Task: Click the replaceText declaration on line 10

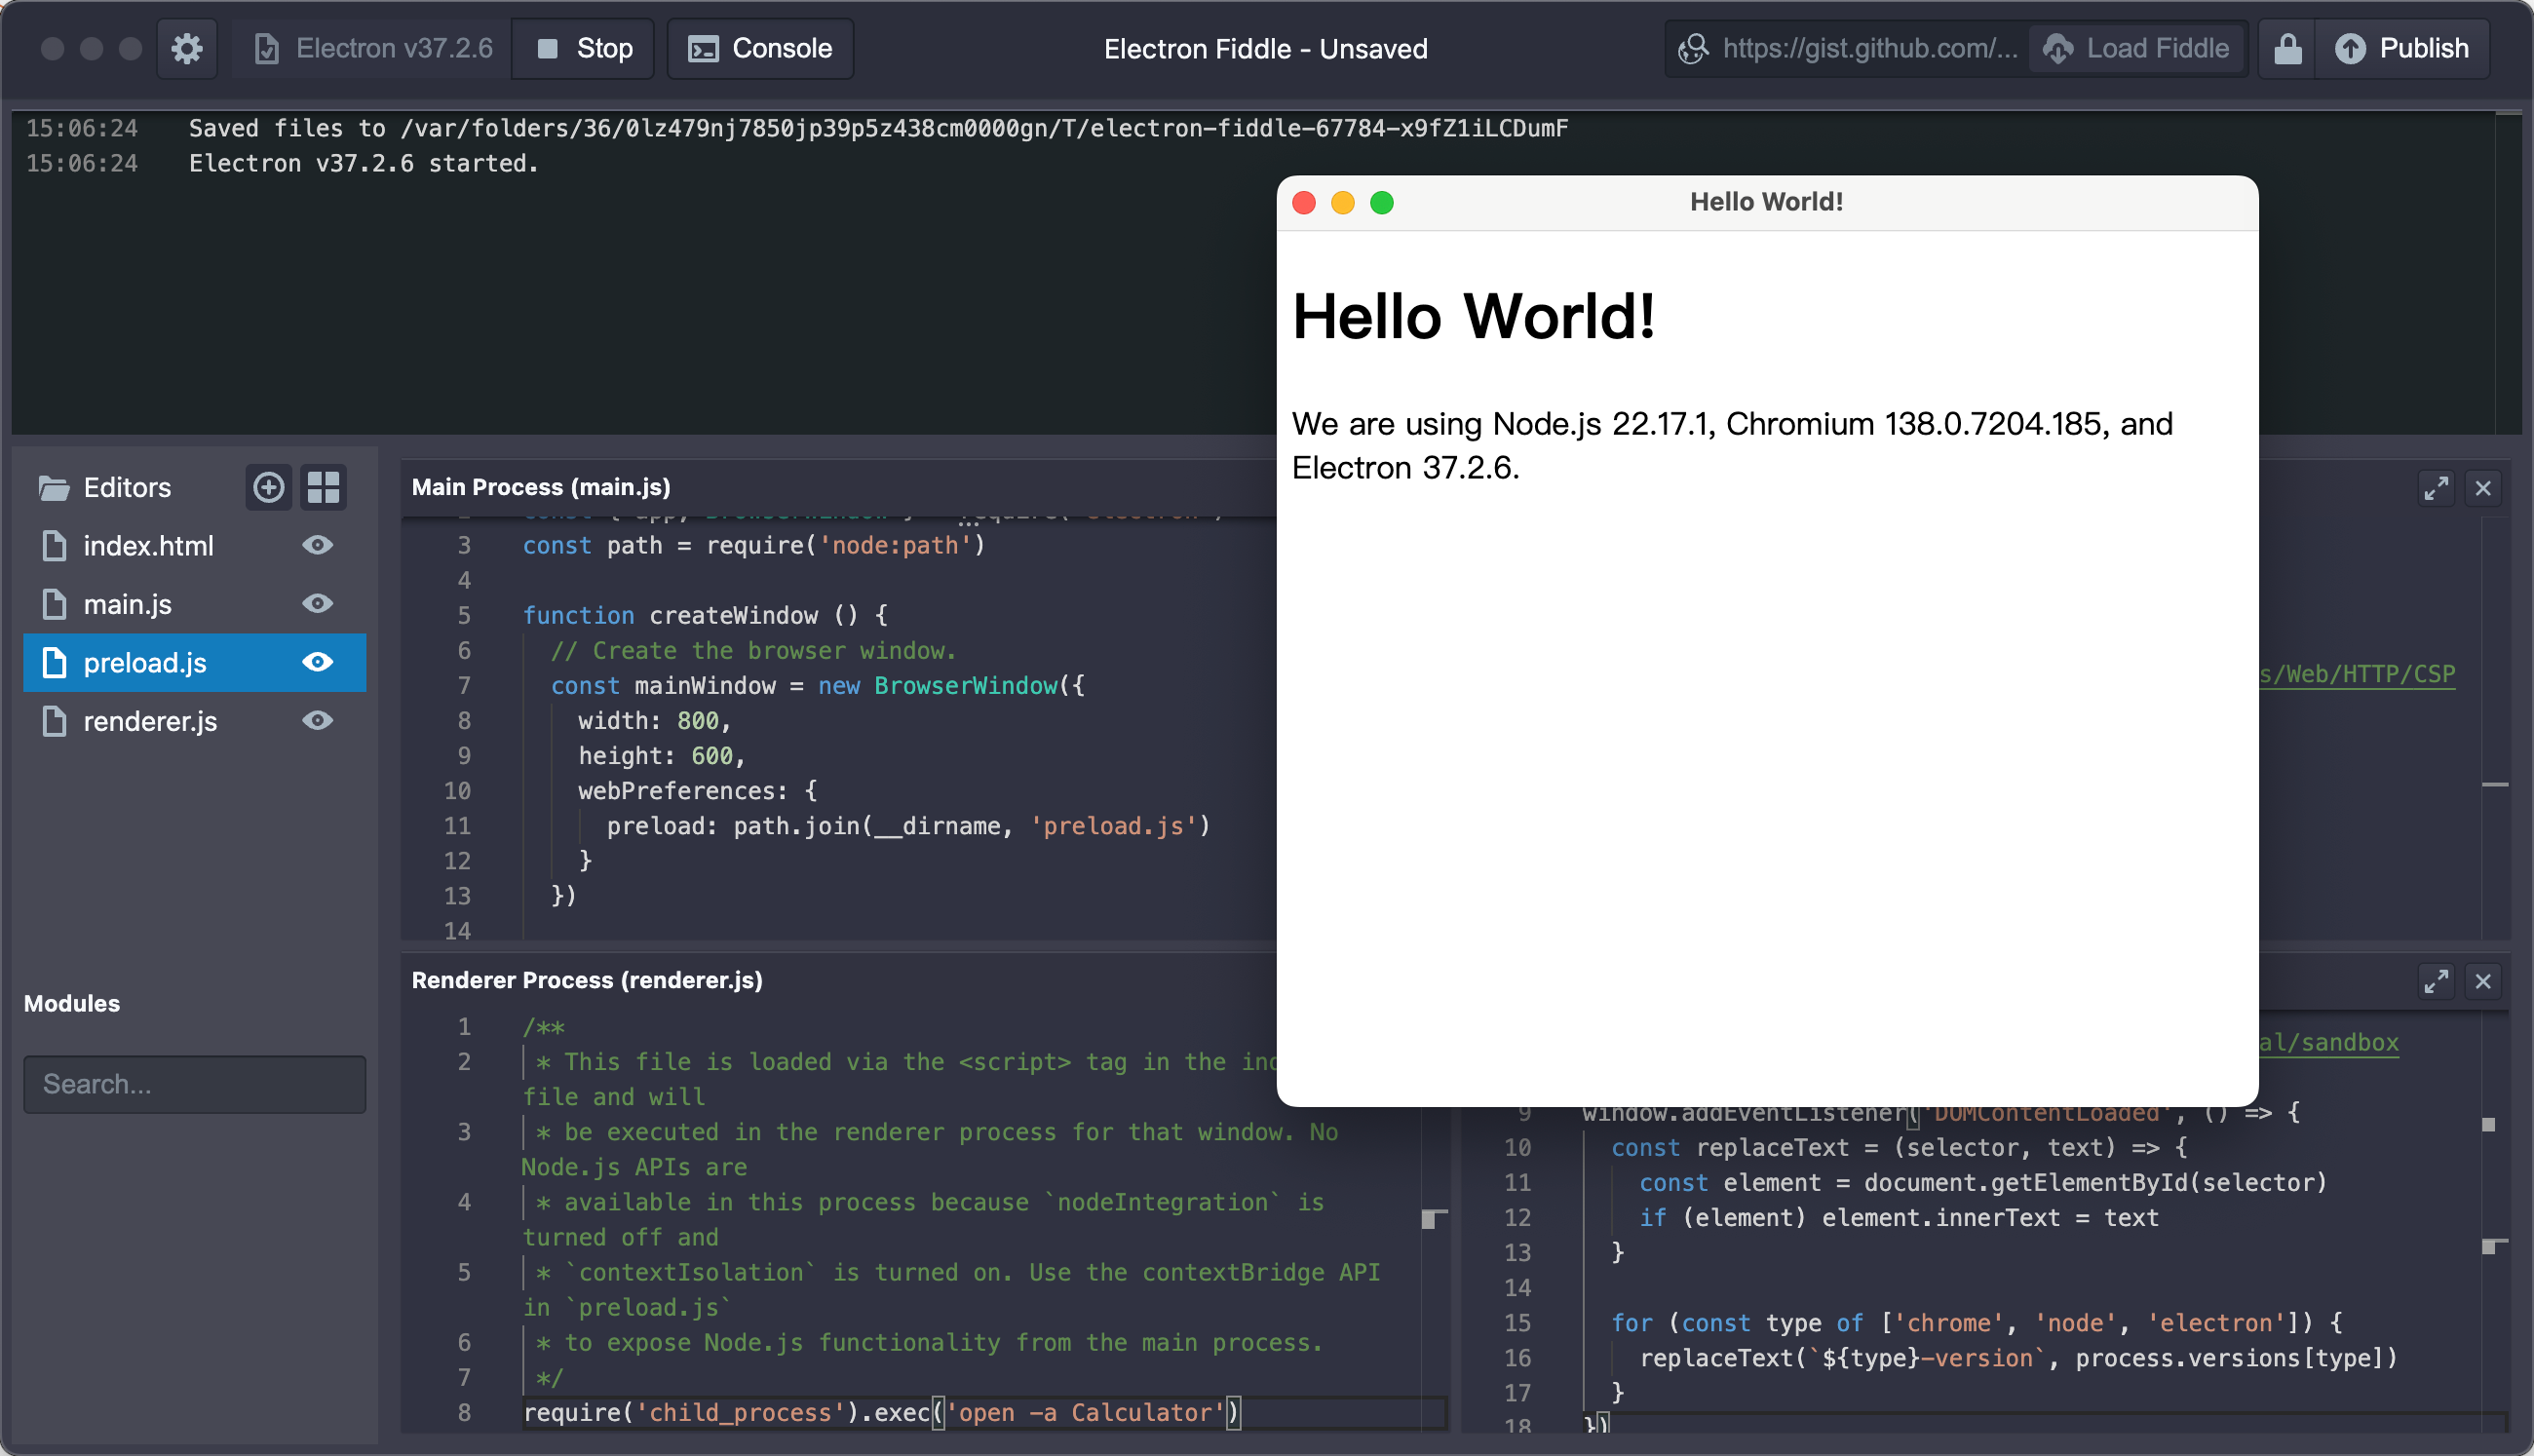Action: point(1898,1148)
